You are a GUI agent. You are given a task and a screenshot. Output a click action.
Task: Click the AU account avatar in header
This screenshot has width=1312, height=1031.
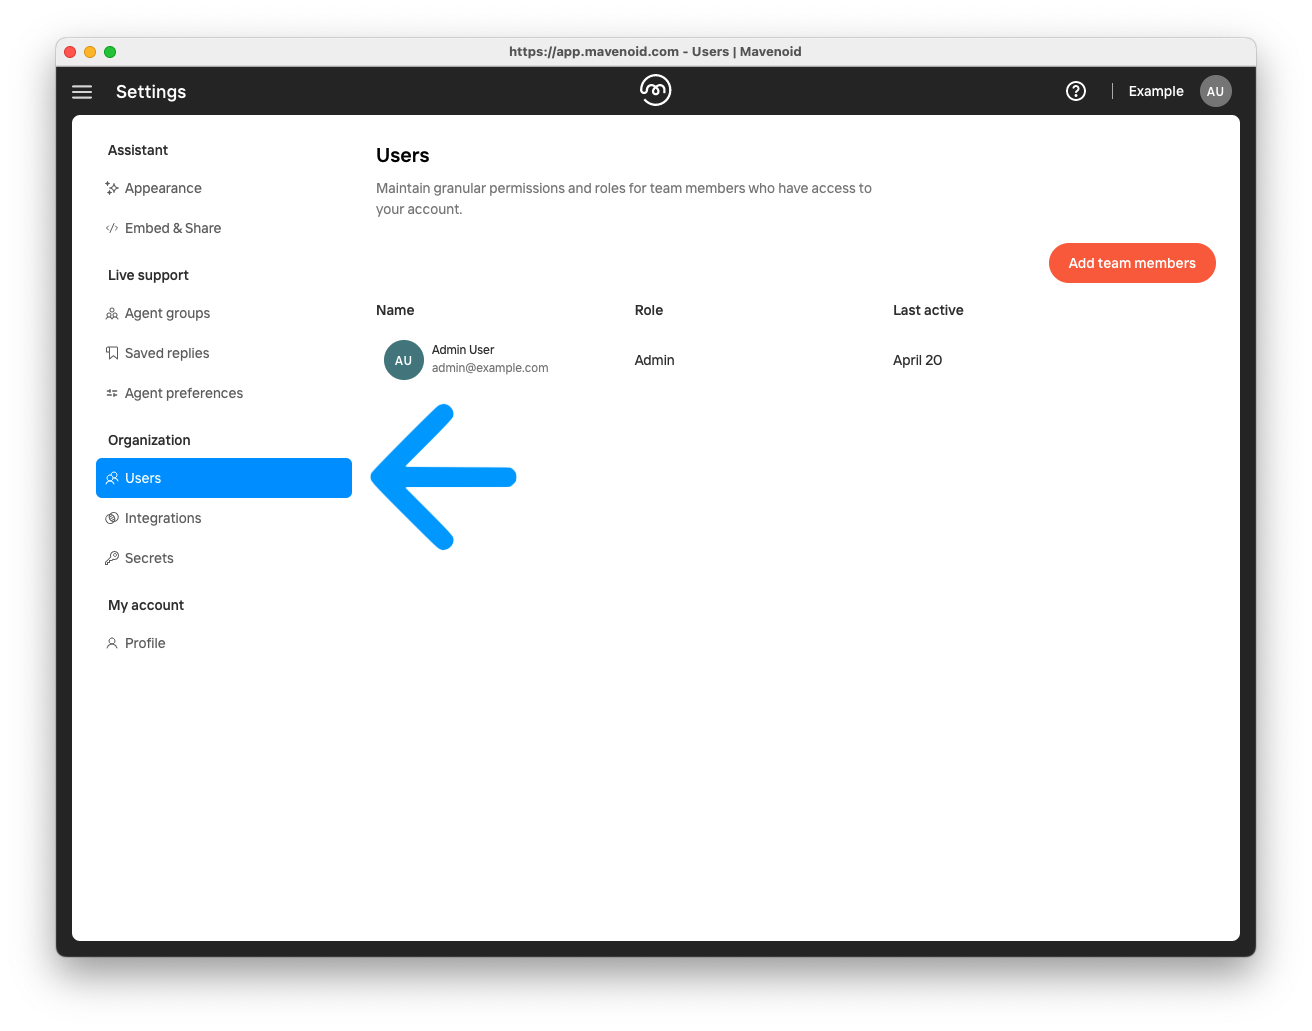coord(1215,91)
